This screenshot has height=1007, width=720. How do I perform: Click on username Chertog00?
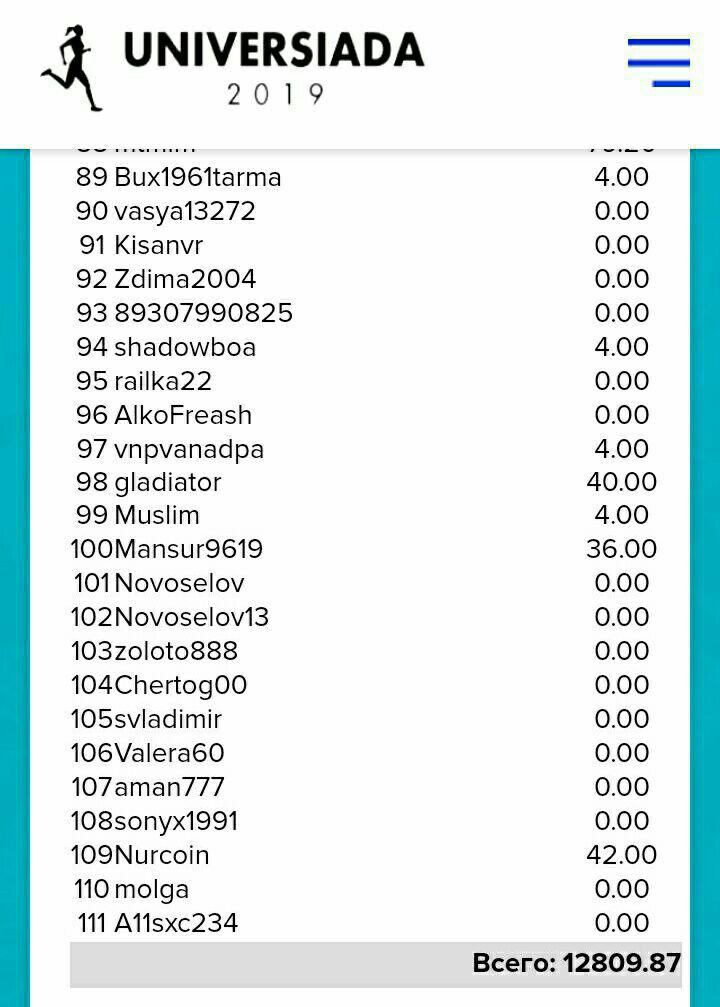(181, 686)
